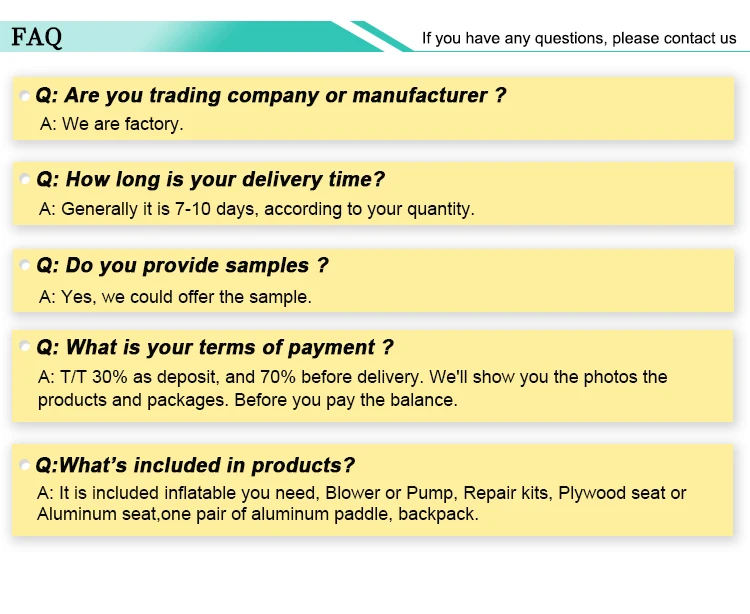Click the teal diagonal stripe in the header

coord(382,36)
